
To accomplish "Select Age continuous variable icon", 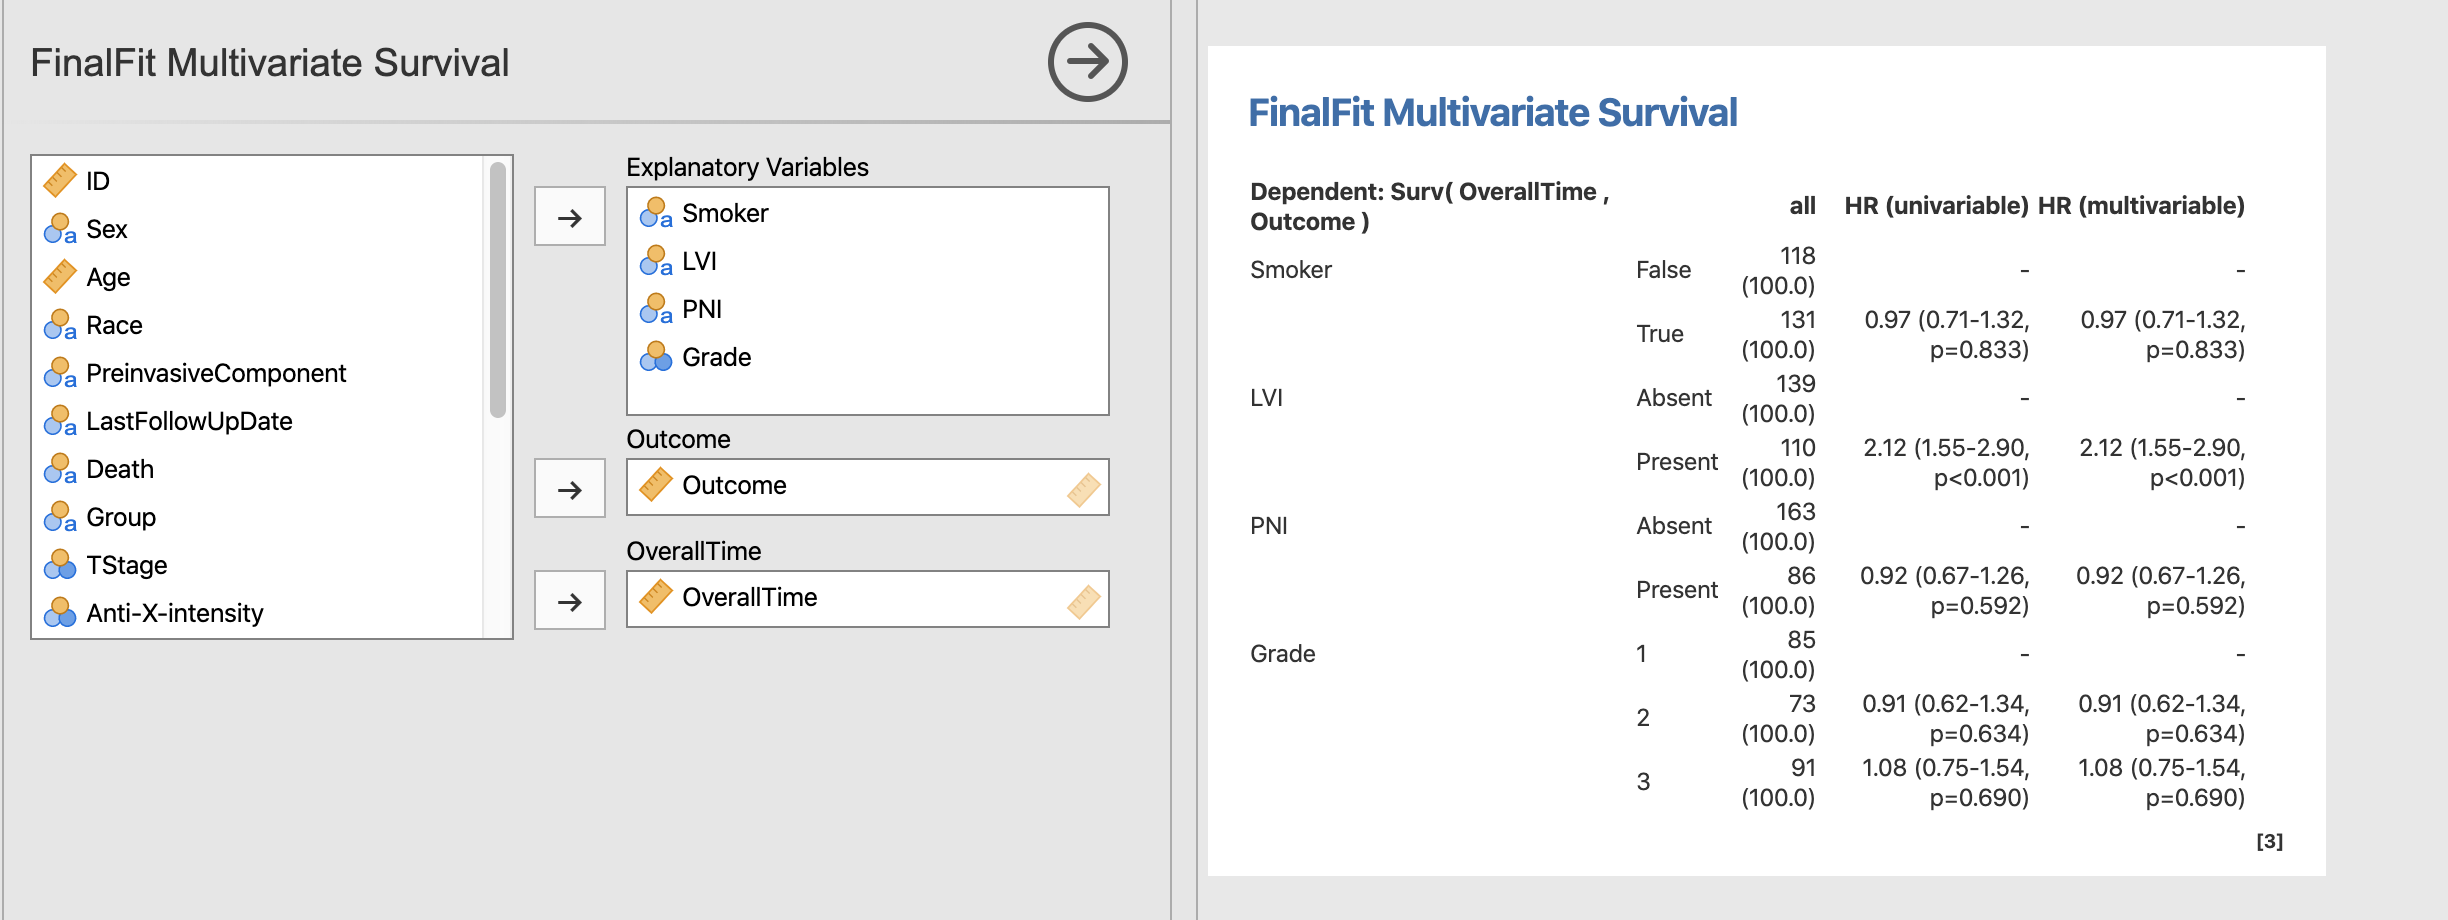I will tap(60, 276).
